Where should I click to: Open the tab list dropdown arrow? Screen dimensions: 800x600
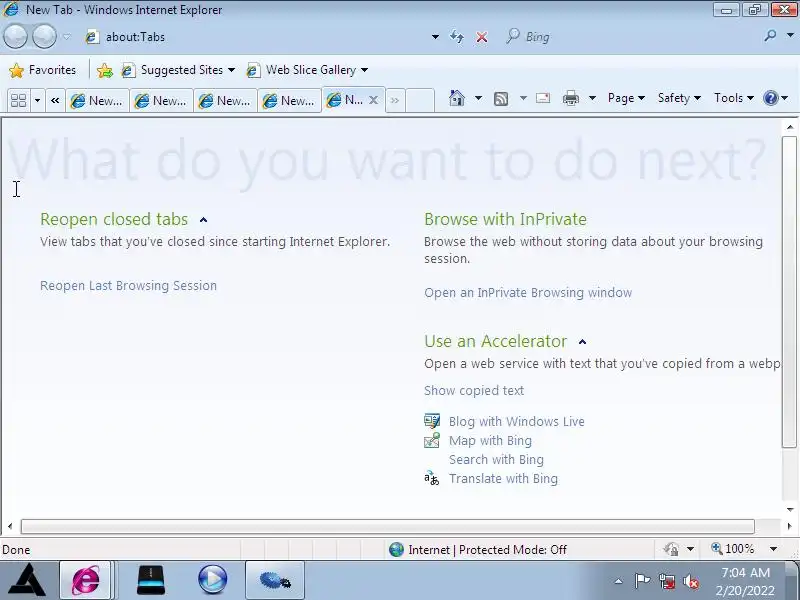point(37,101)
